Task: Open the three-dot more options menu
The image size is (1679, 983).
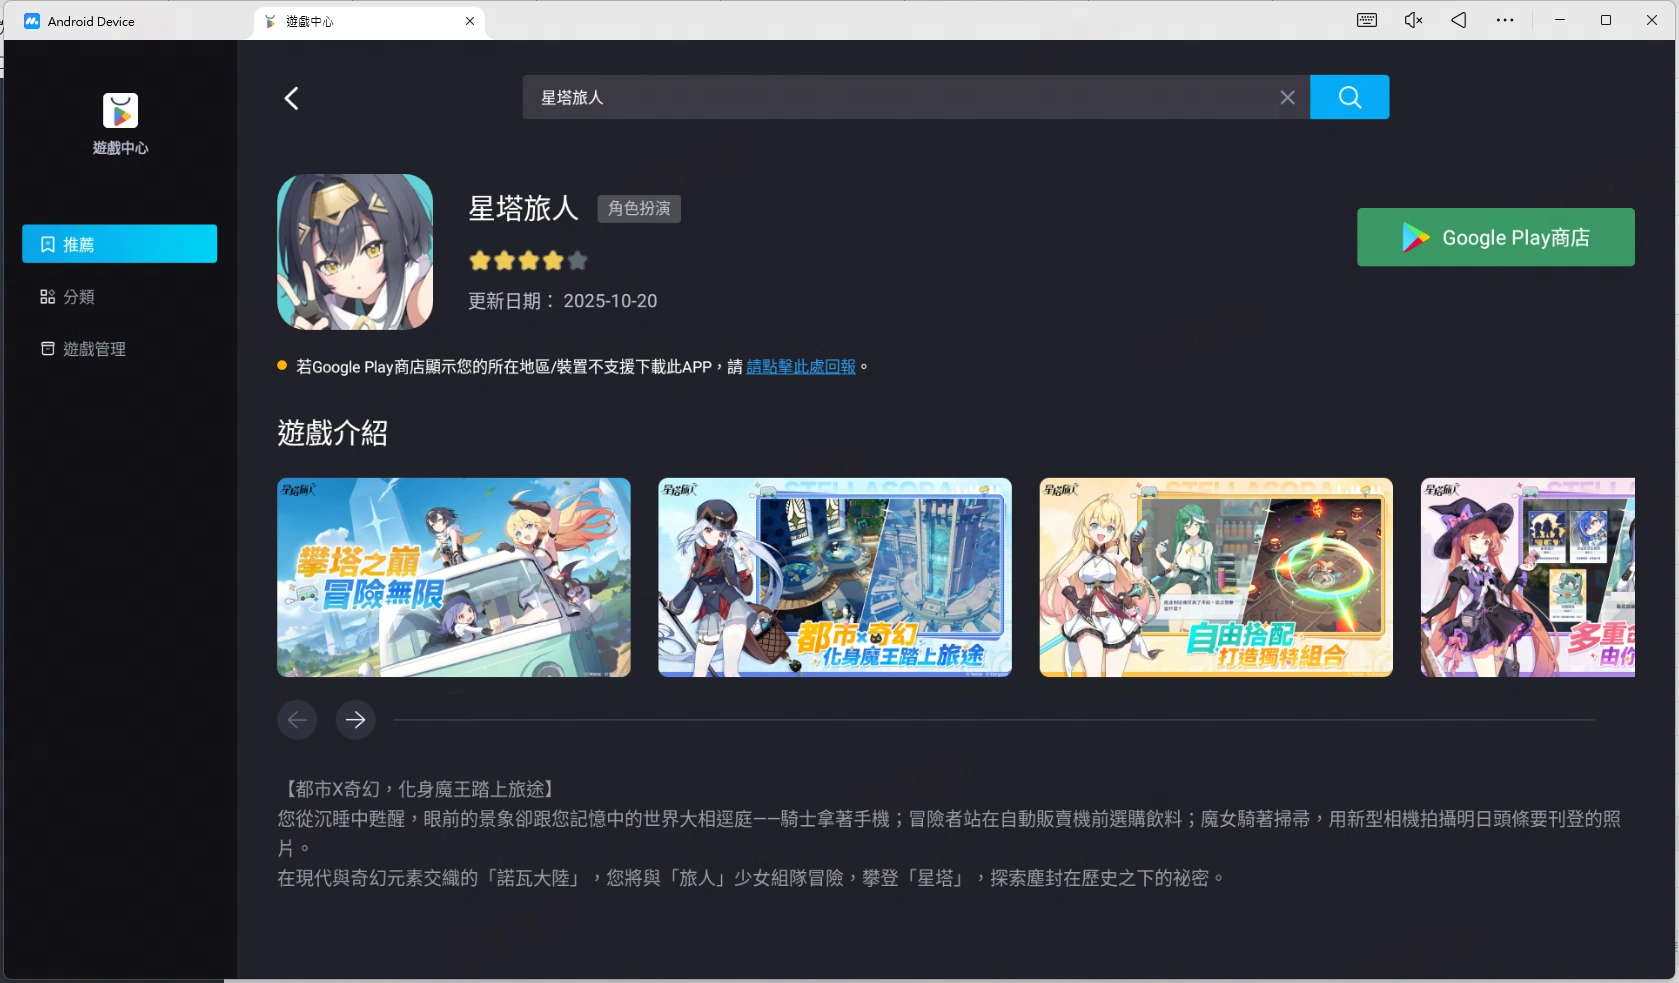Action: 1505,19
